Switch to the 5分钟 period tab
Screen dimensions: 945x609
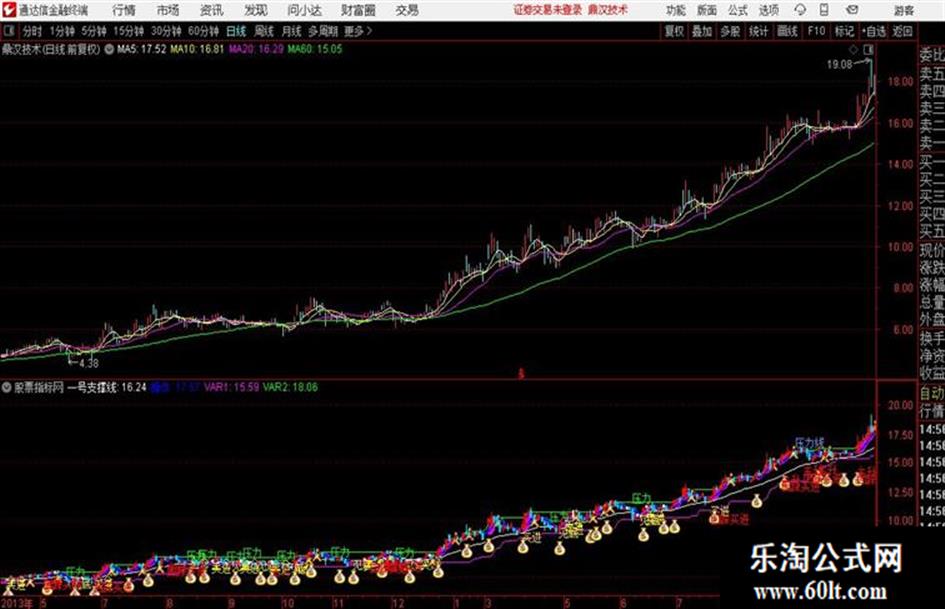(x=94, y=31)
